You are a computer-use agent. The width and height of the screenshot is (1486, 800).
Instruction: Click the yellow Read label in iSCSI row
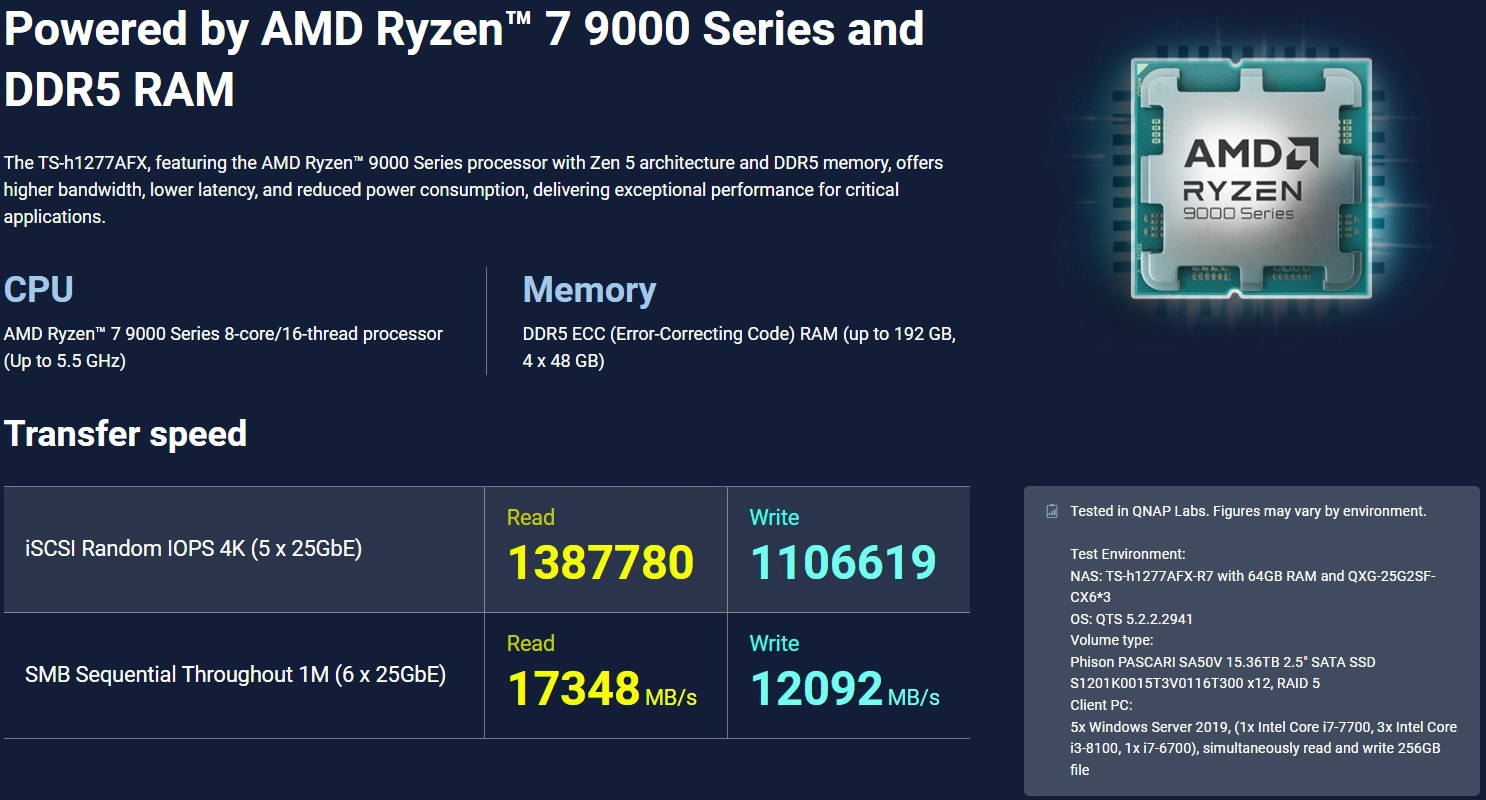click(x=530, y=517)
